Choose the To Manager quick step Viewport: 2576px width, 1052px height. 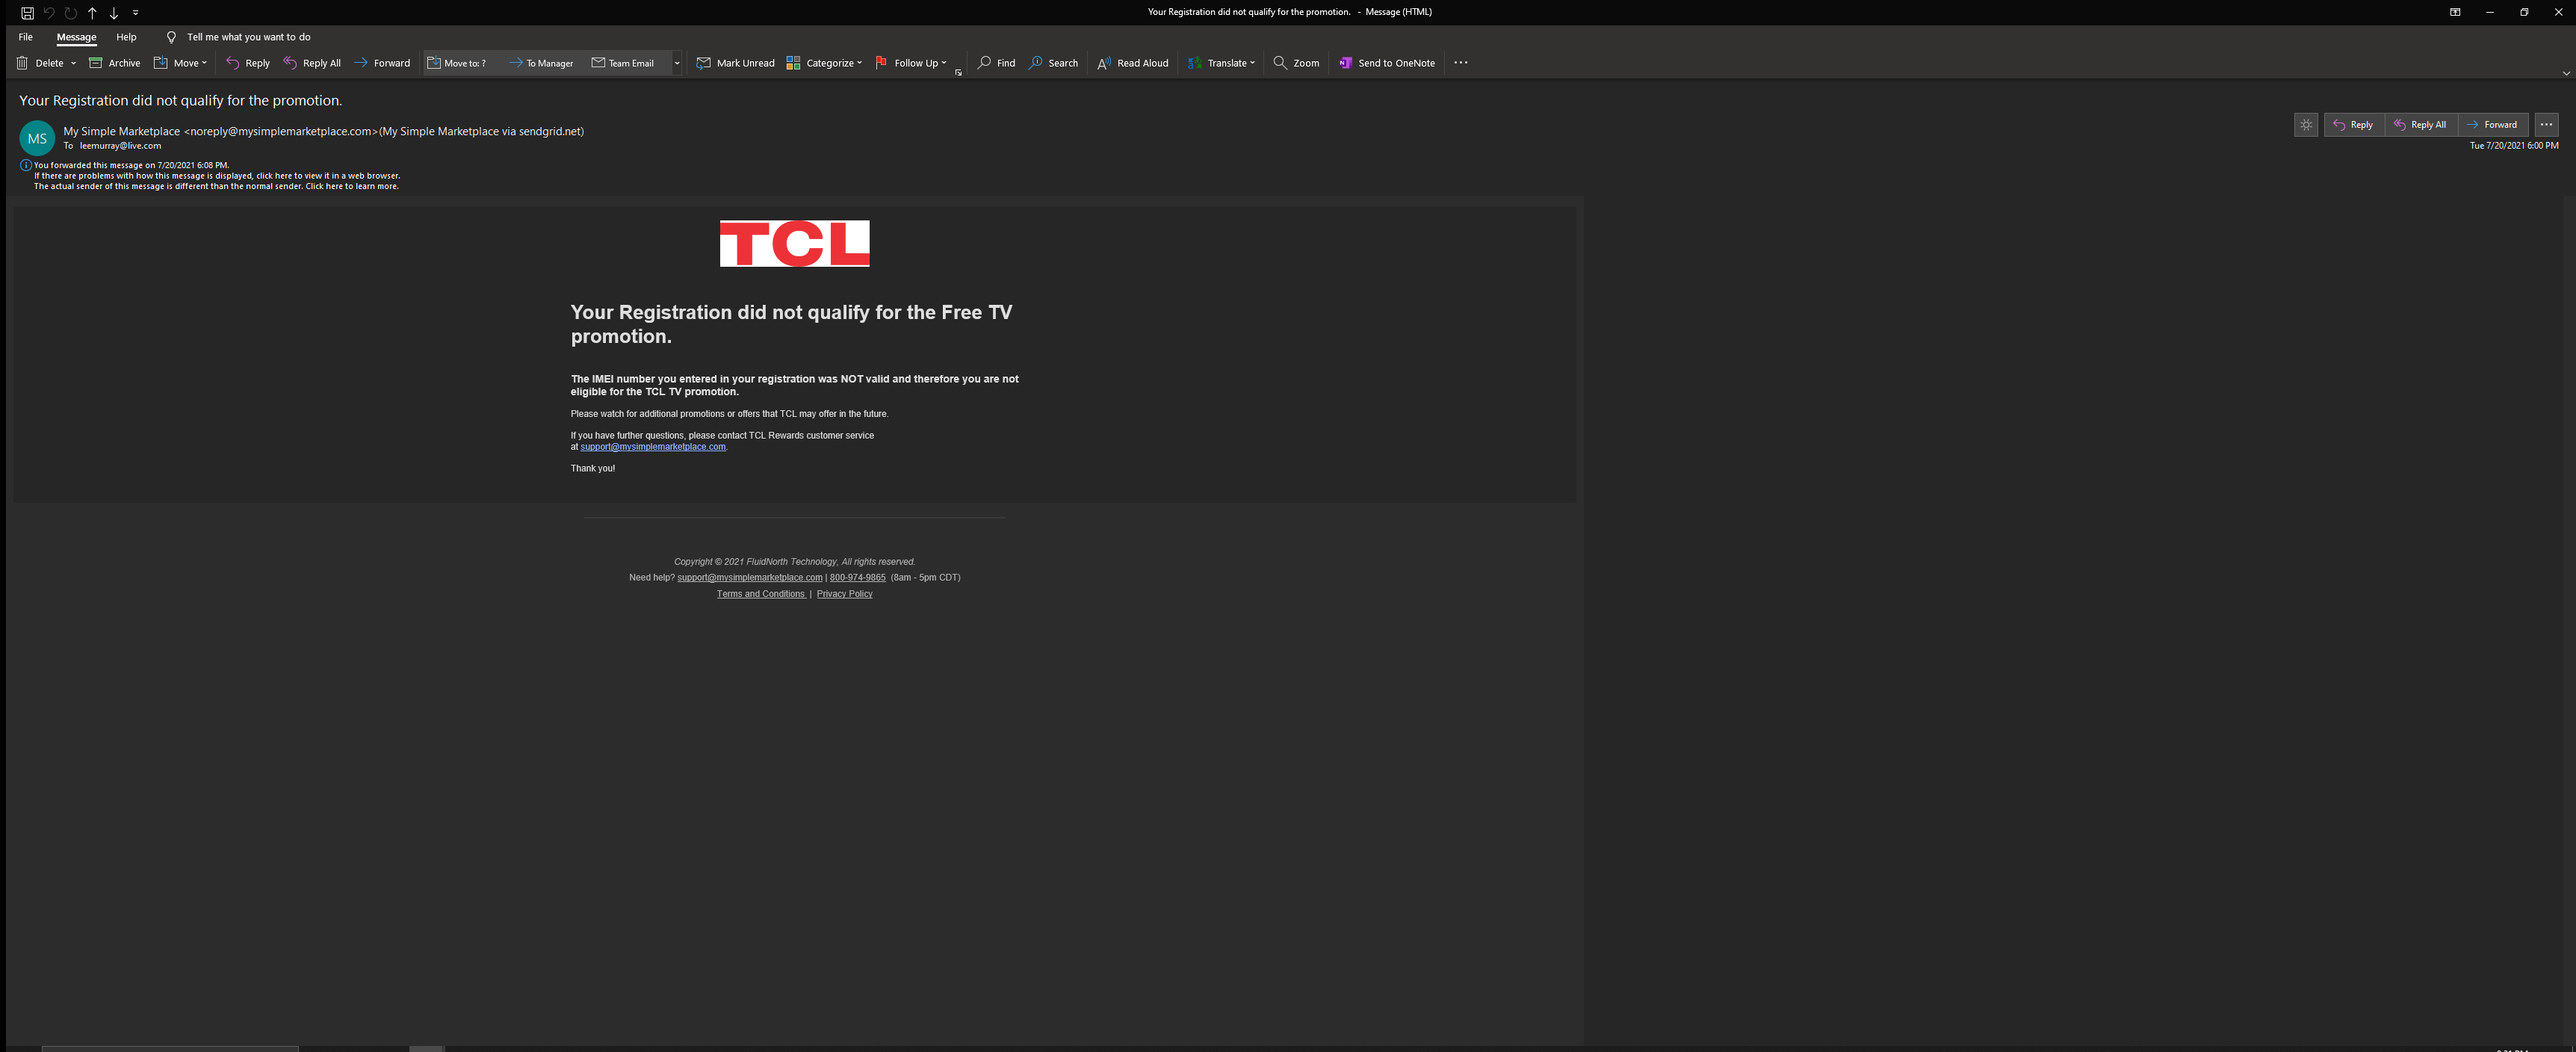(541, 63)
